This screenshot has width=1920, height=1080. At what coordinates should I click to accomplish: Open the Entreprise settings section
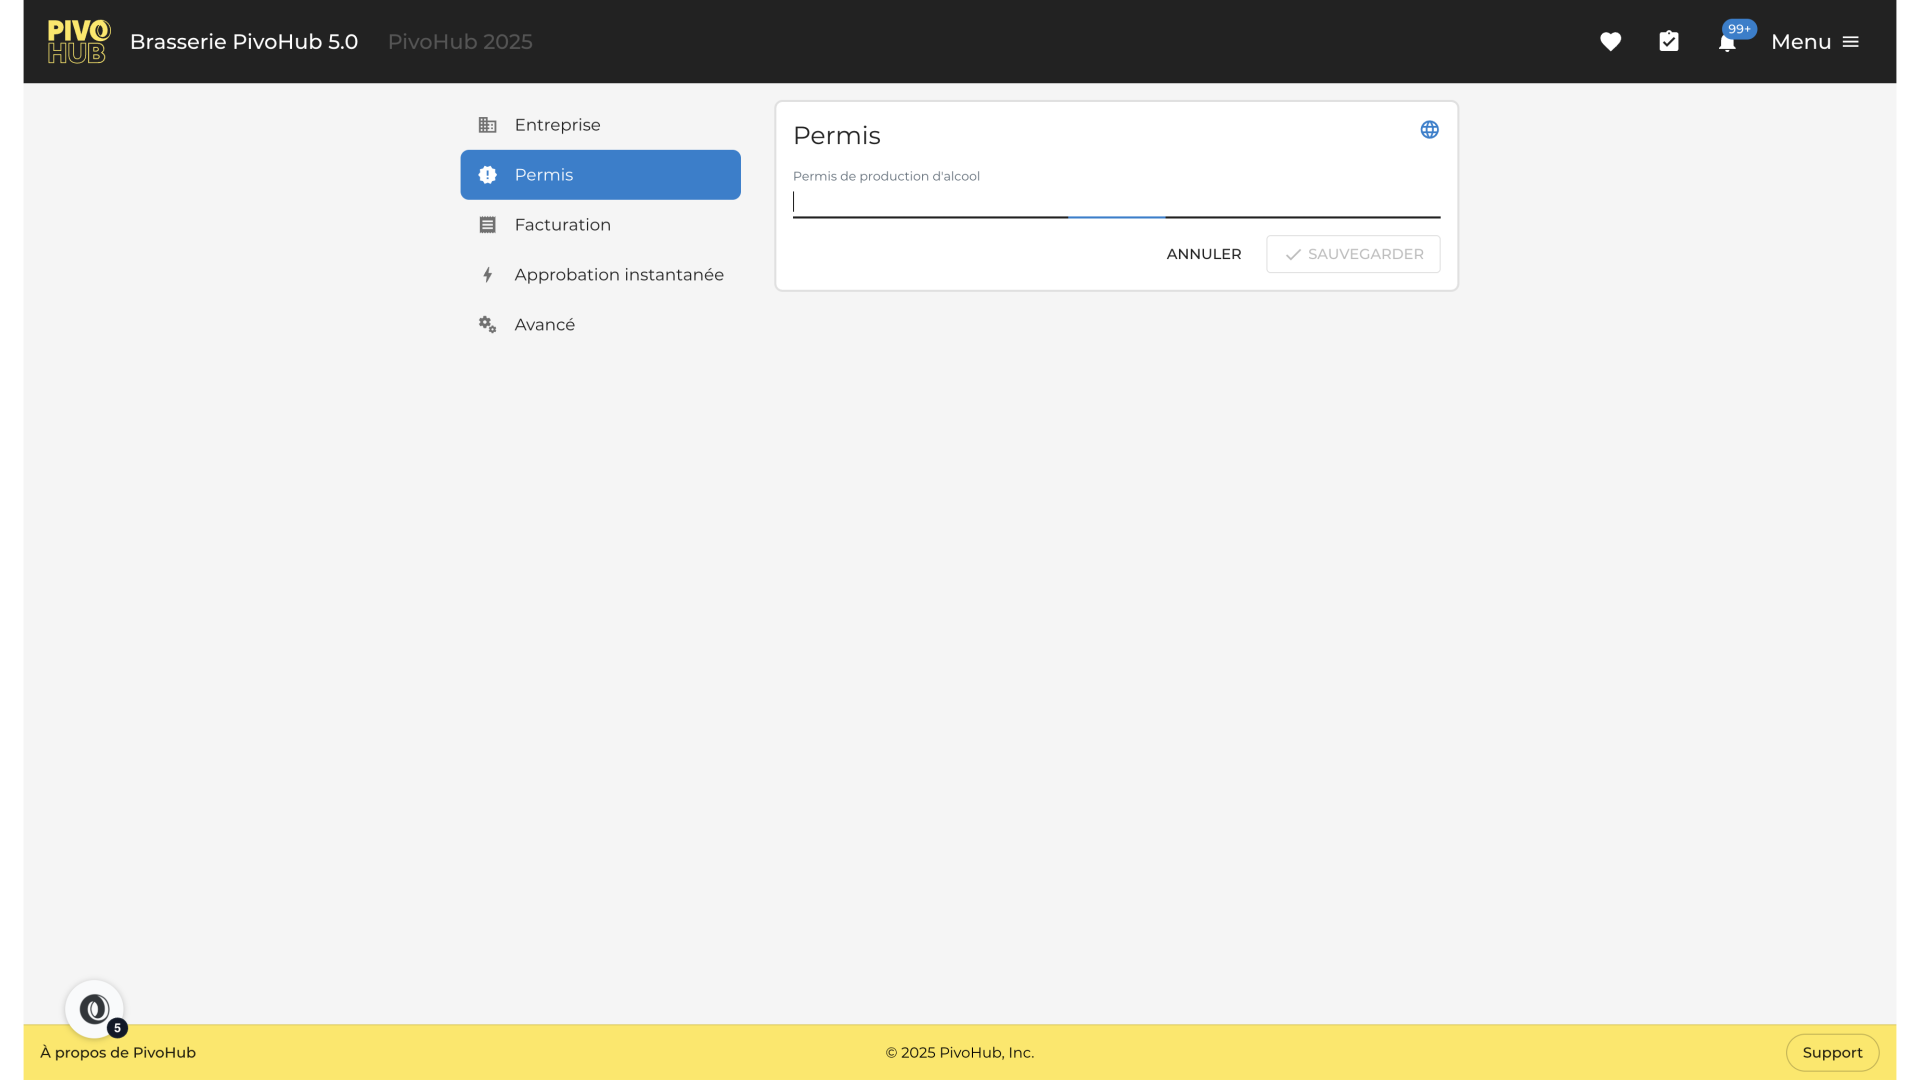[x=558, y=125]
